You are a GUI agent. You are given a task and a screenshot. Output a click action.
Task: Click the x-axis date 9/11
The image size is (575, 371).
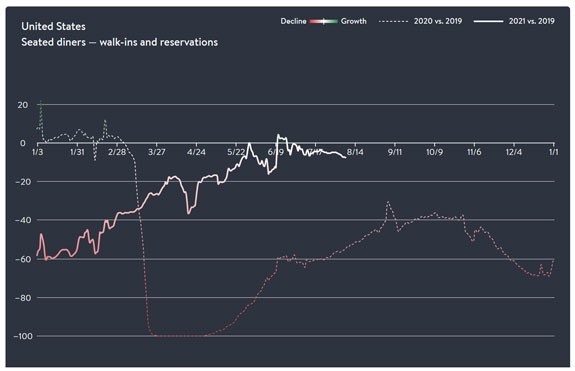395,152
